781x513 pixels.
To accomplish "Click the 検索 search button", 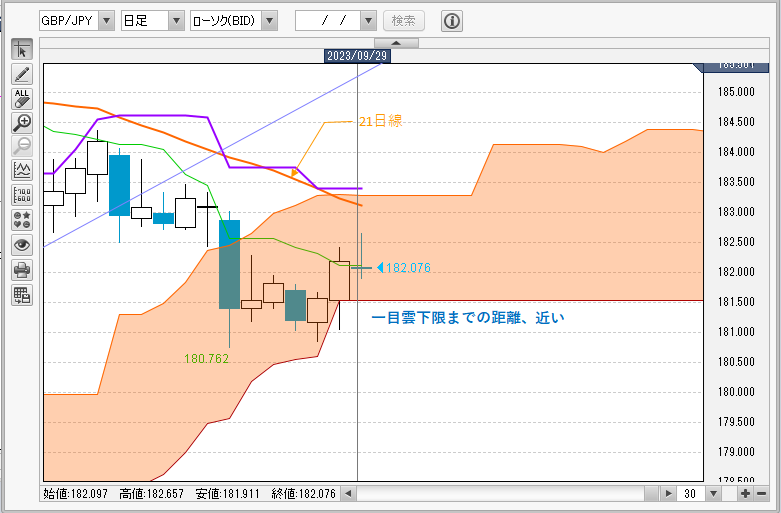I will tap(404, 21).
